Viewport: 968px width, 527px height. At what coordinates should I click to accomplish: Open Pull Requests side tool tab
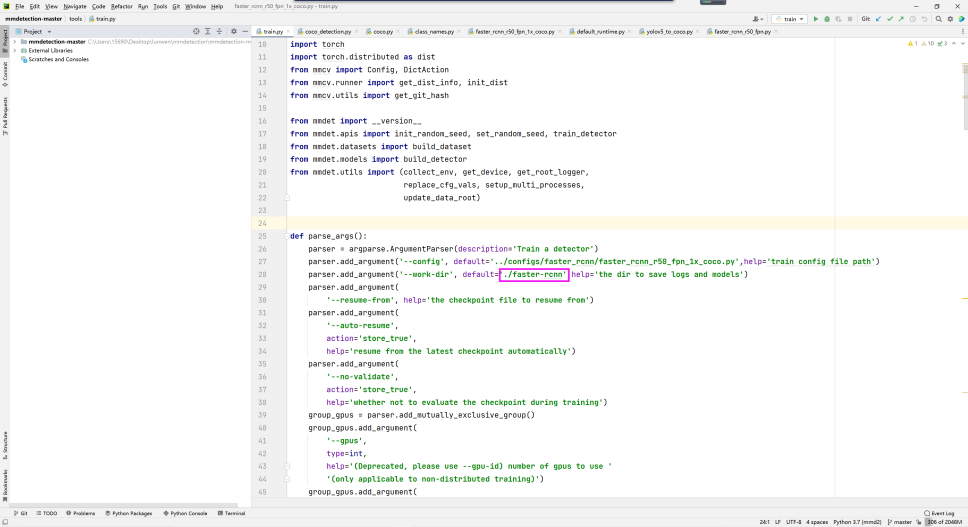click(x=5, y=116)
